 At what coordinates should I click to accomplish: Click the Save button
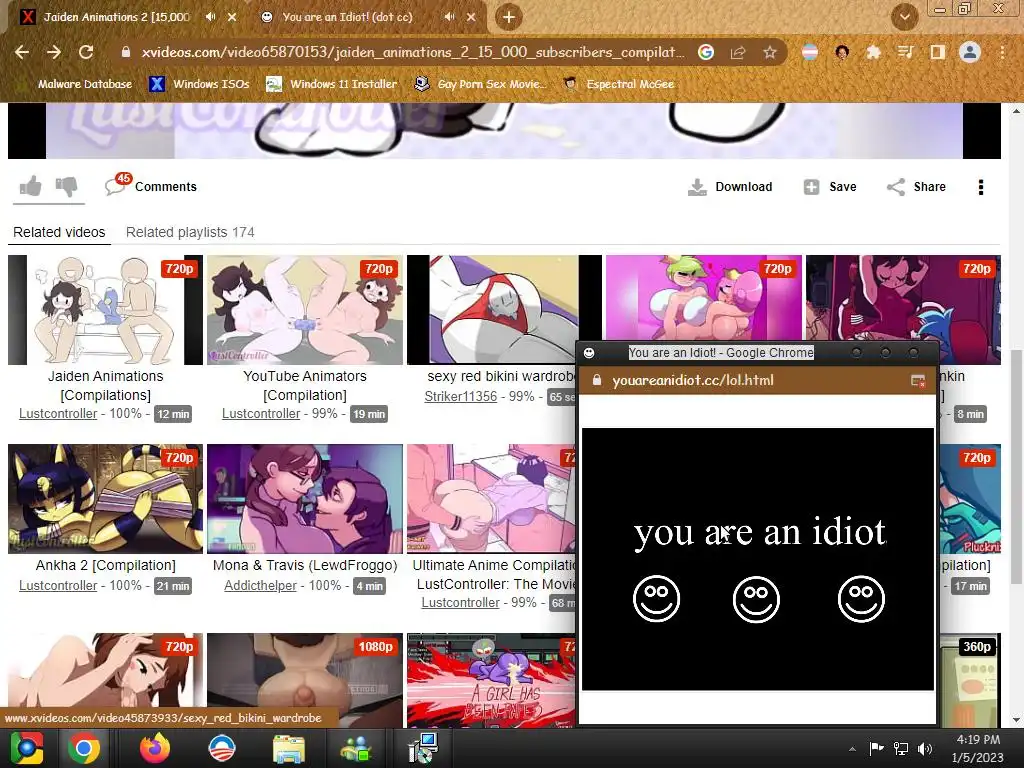point(829,187)
